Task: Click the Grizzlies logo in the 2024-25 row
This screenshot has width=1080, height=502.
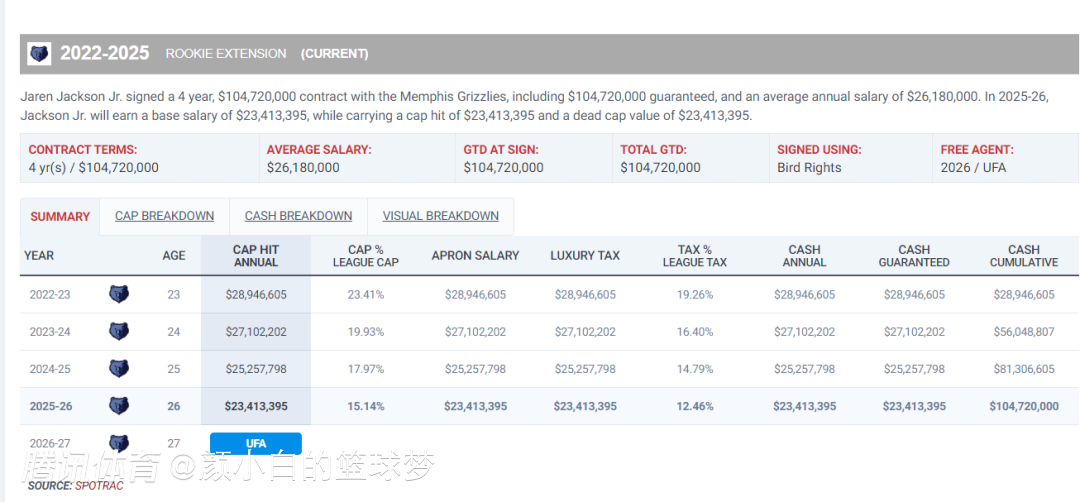Action: (x=119, y=369)
